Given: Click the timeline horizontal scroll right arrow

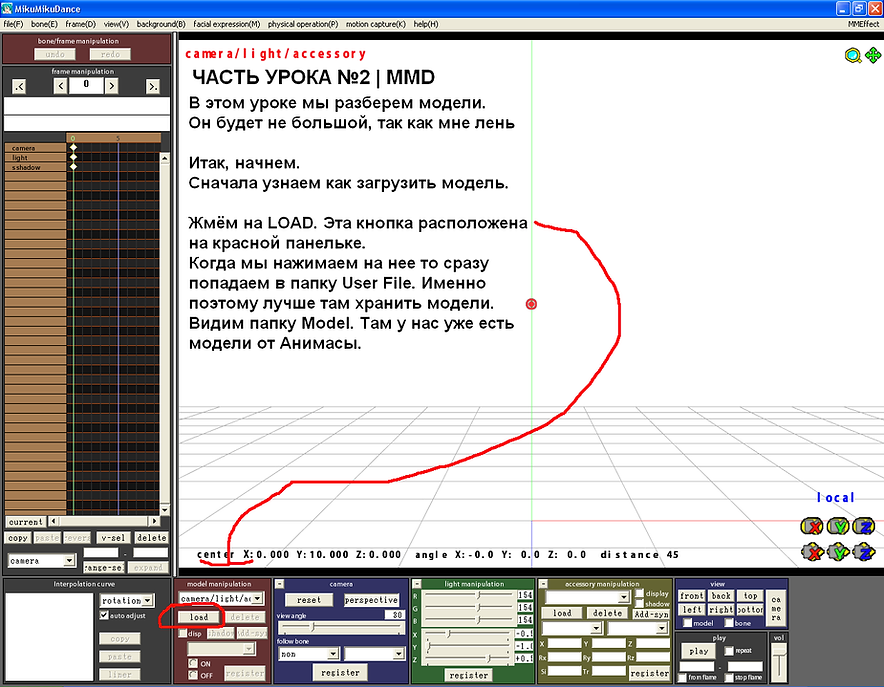Looking at the screenshot, I should point(154,521).
